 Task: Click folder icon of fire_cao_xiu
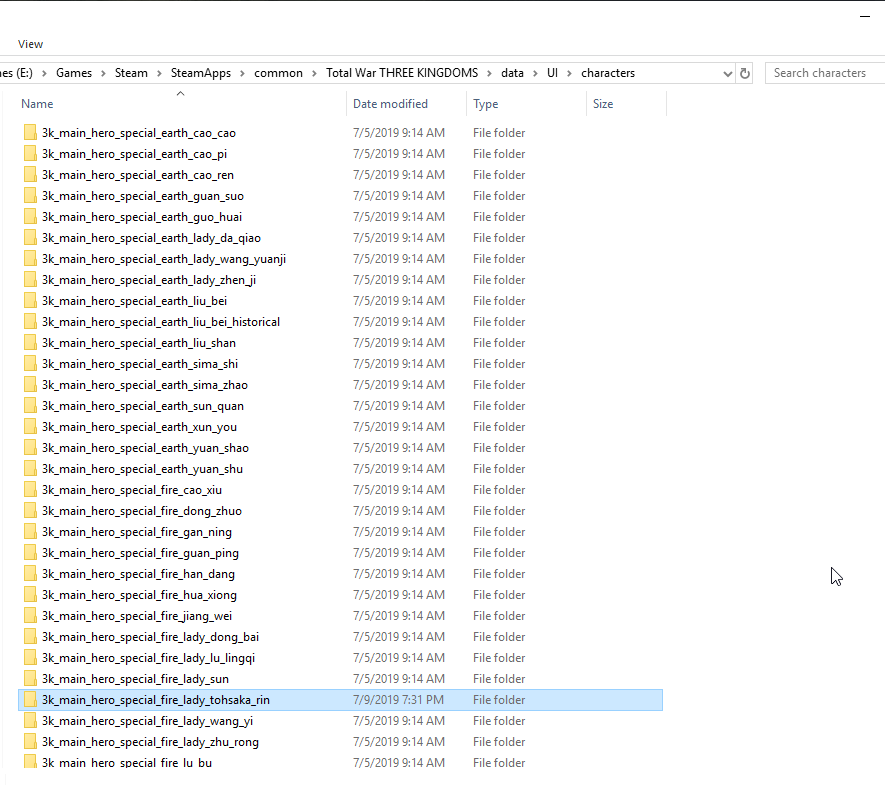pos(30,489)
